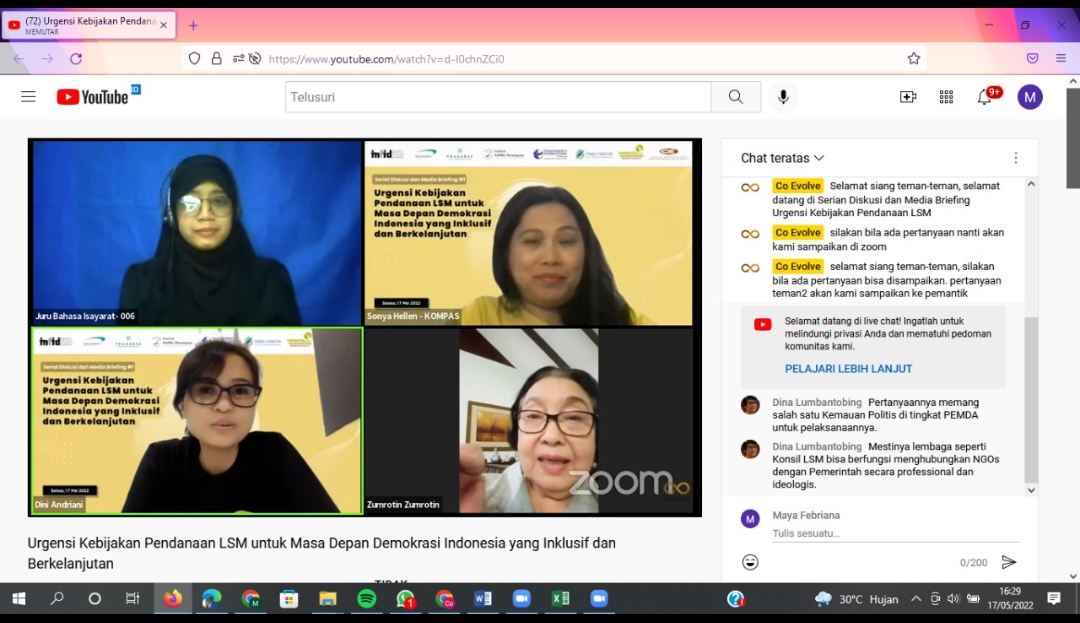
Task: Open the chat three-dot options menu
Action: (1015, 158)
